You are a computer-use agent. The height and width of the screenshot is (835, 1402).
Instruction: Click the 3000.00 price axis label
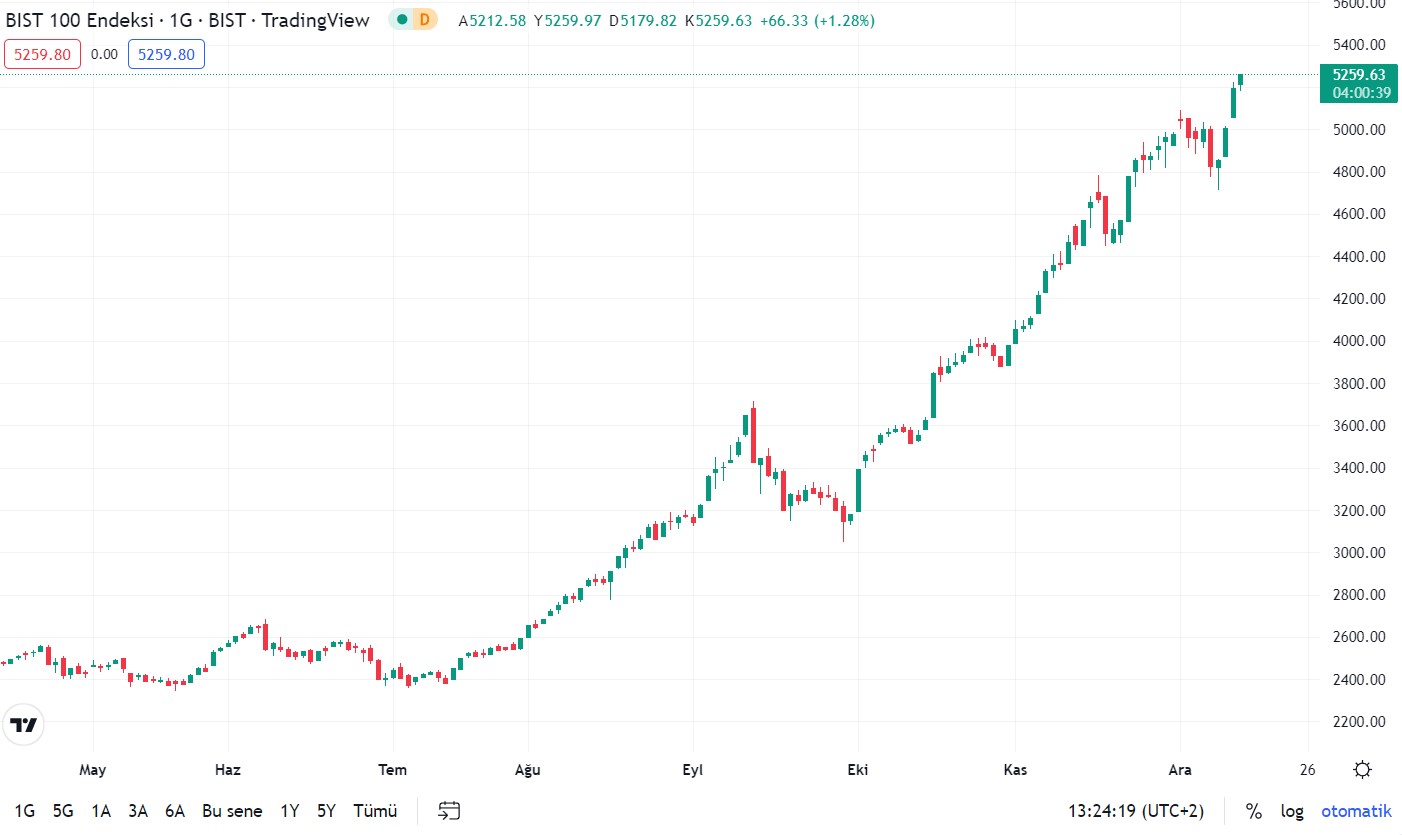[1359, 553]
